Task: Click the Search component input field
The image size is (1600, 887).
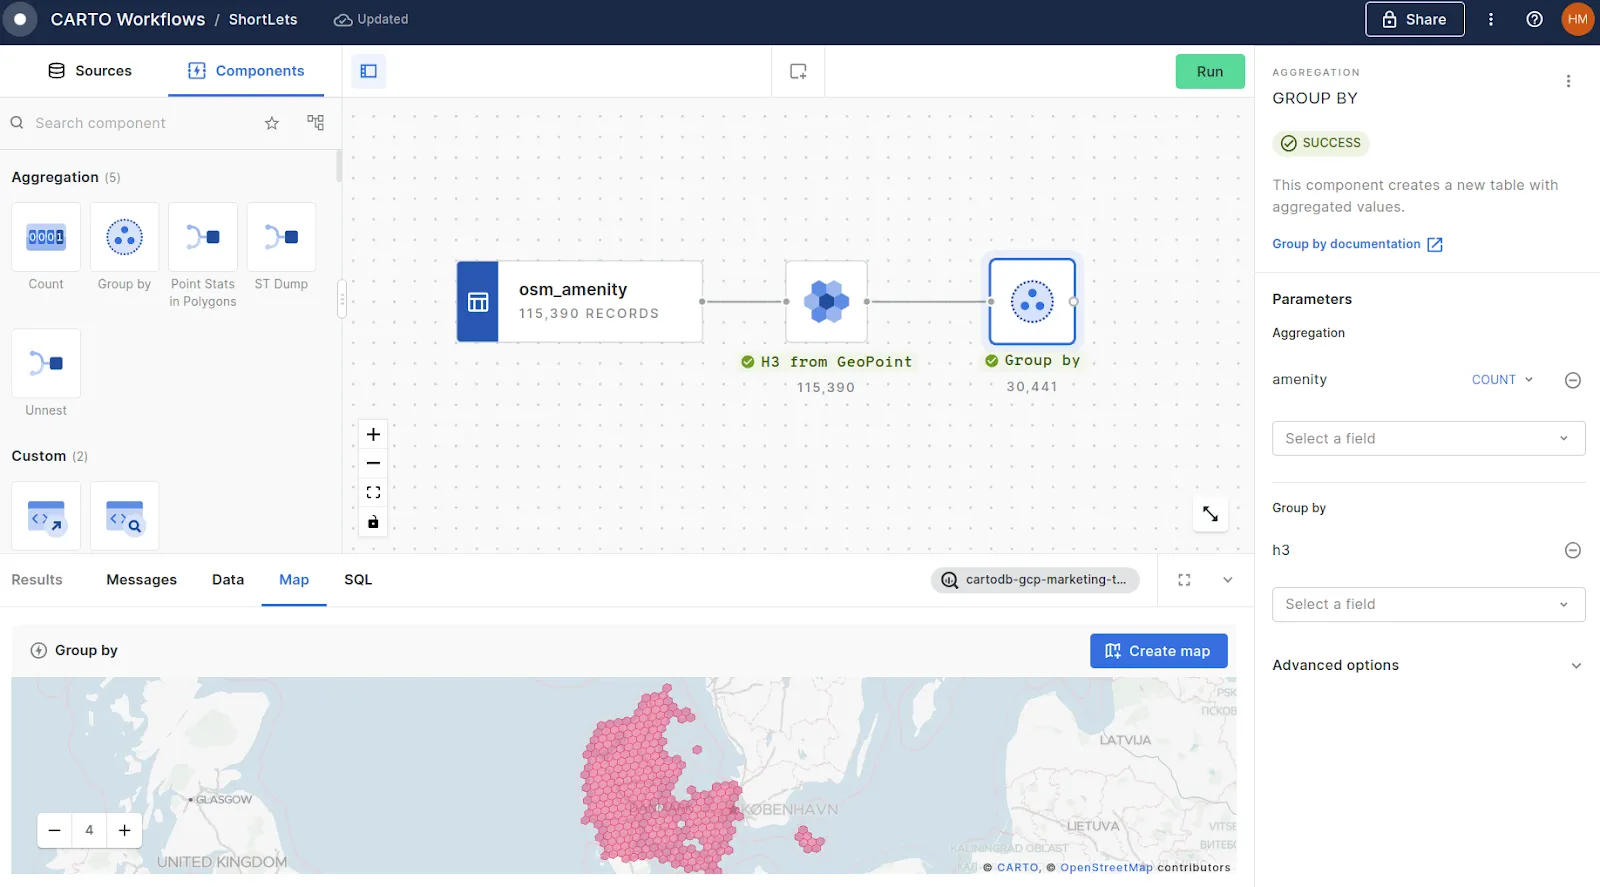Action: pyautogui.click(x=140, y=123)
